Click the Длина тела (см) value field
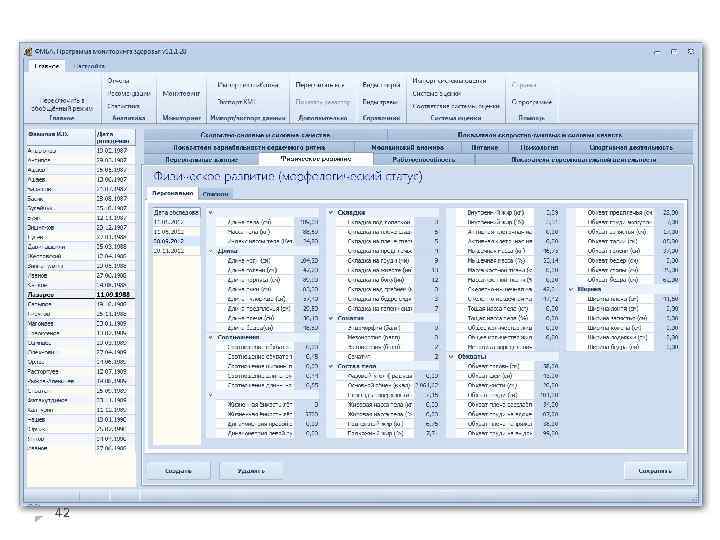 coord(307,222)
